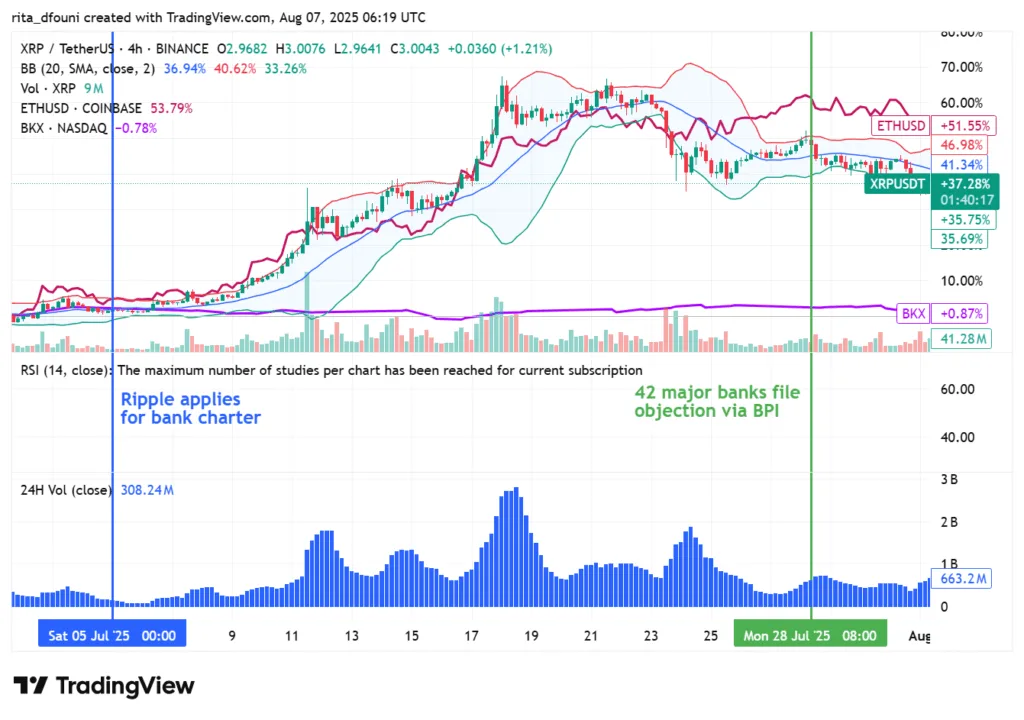Click the '42 major banks file objection' annotation
The image size is (1024, 720).
[x=717, y=401]
